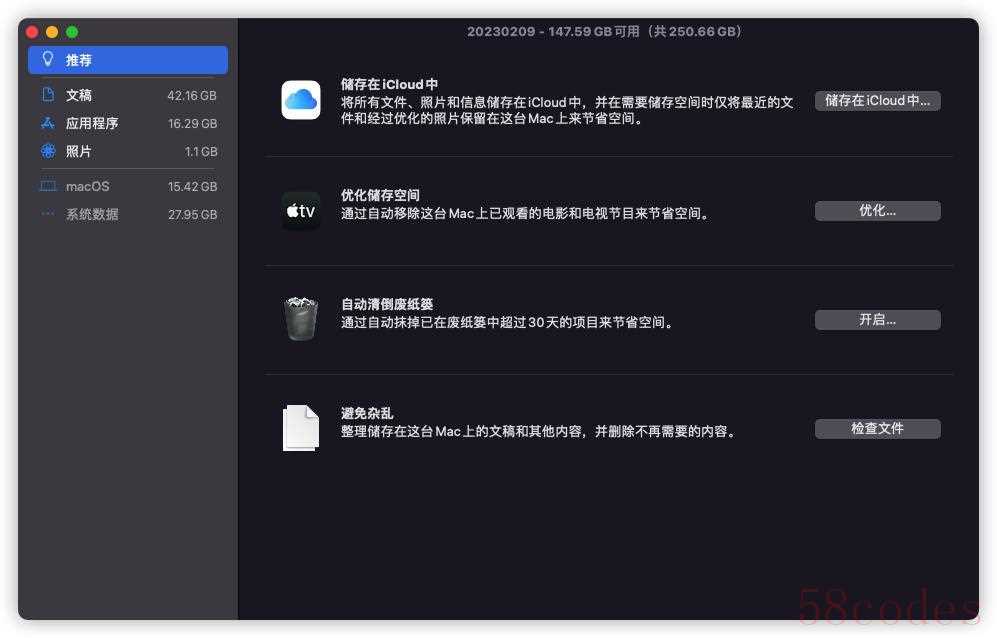Click the App Store icon beside 应用程序

pyautogui.click(x=48, y=123)
